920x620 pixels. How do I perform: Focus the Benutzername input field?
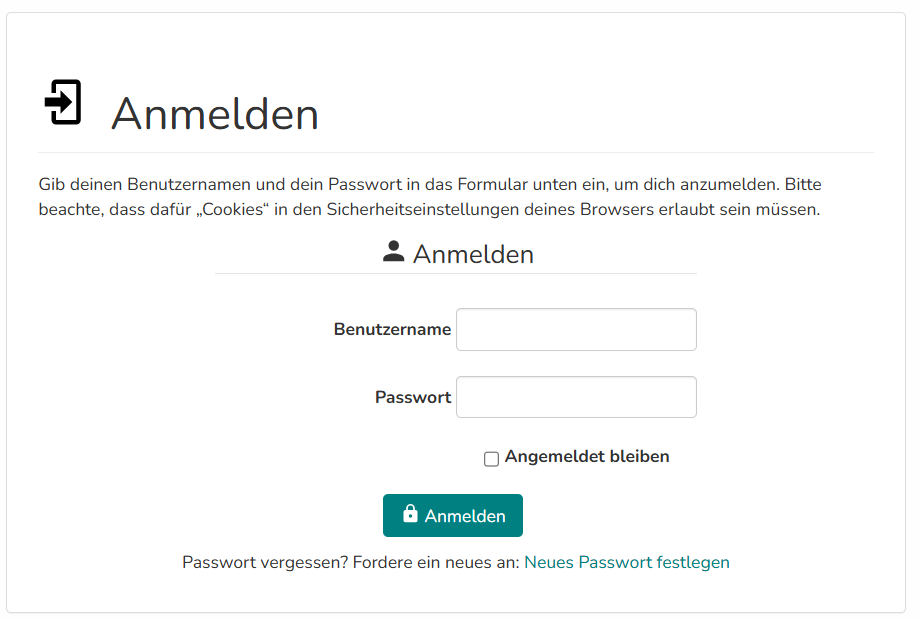tap(576, 330)
